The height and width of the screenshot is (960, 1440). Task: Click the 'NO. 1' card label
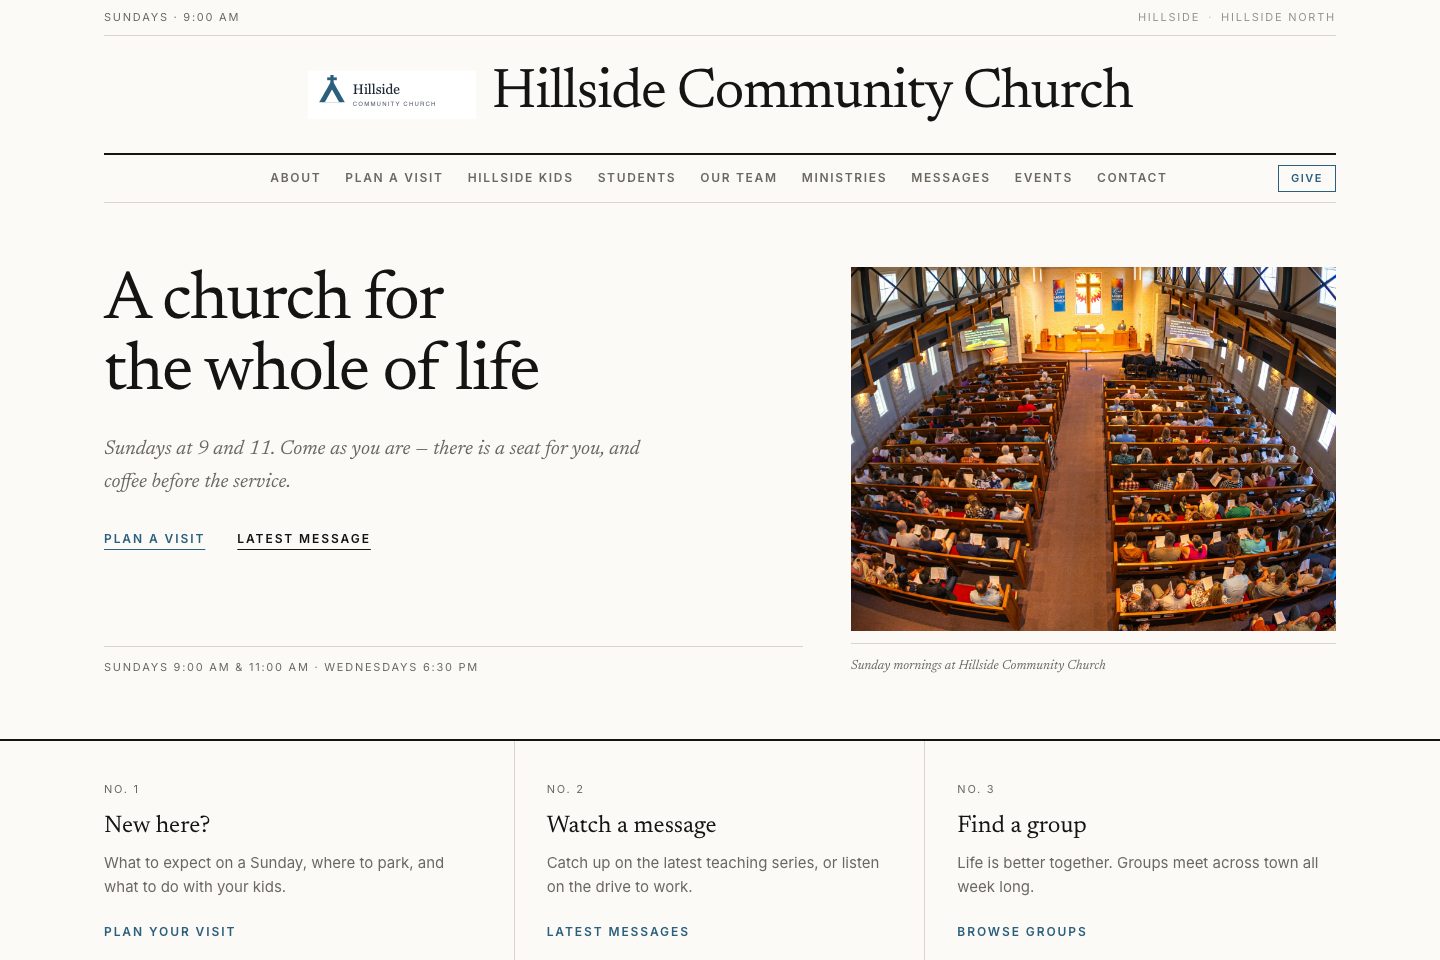point(122,789)
